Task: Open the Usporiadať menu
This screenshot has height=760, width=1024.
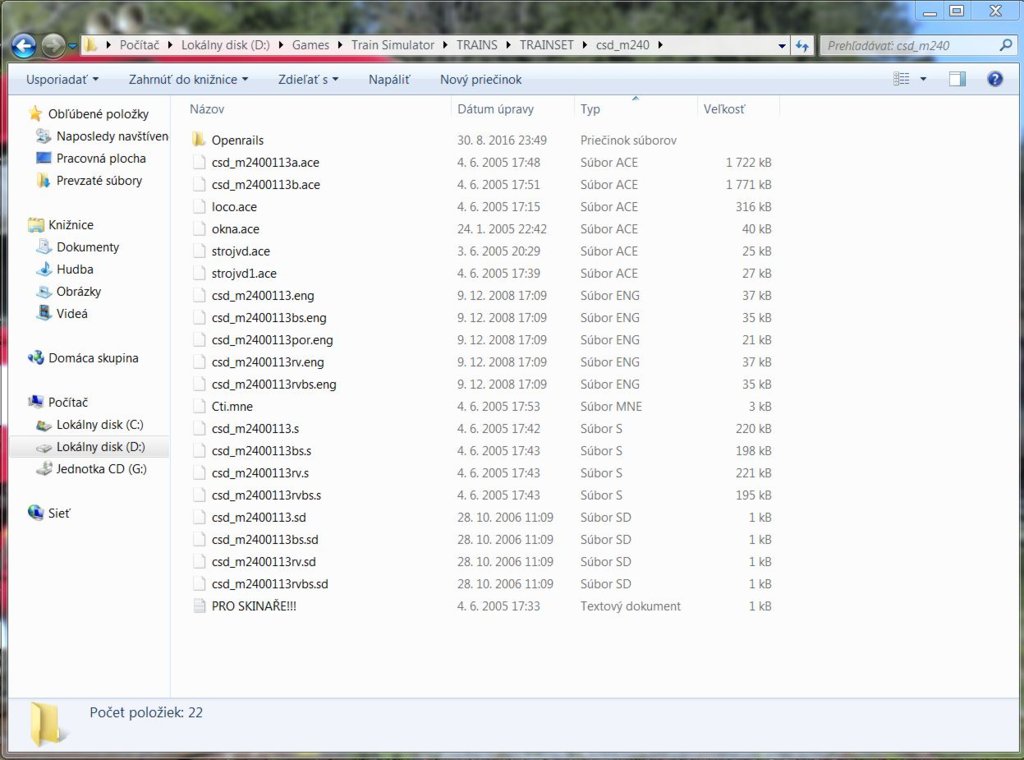Action: coord(62,79)
